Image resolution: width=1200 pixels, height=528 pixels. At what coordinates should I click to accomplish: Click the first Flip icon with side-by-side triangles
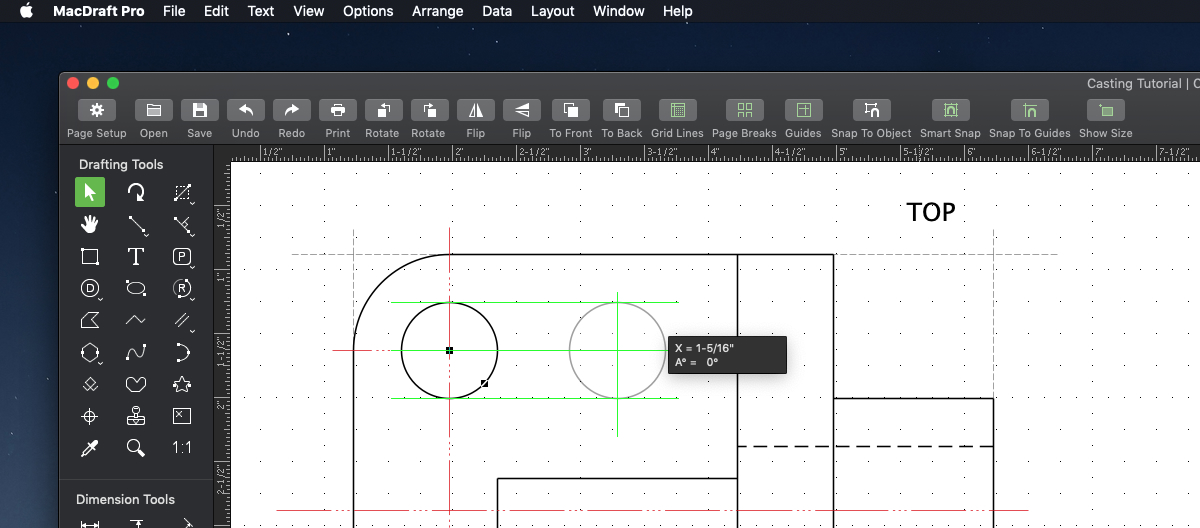click(476, 110)
